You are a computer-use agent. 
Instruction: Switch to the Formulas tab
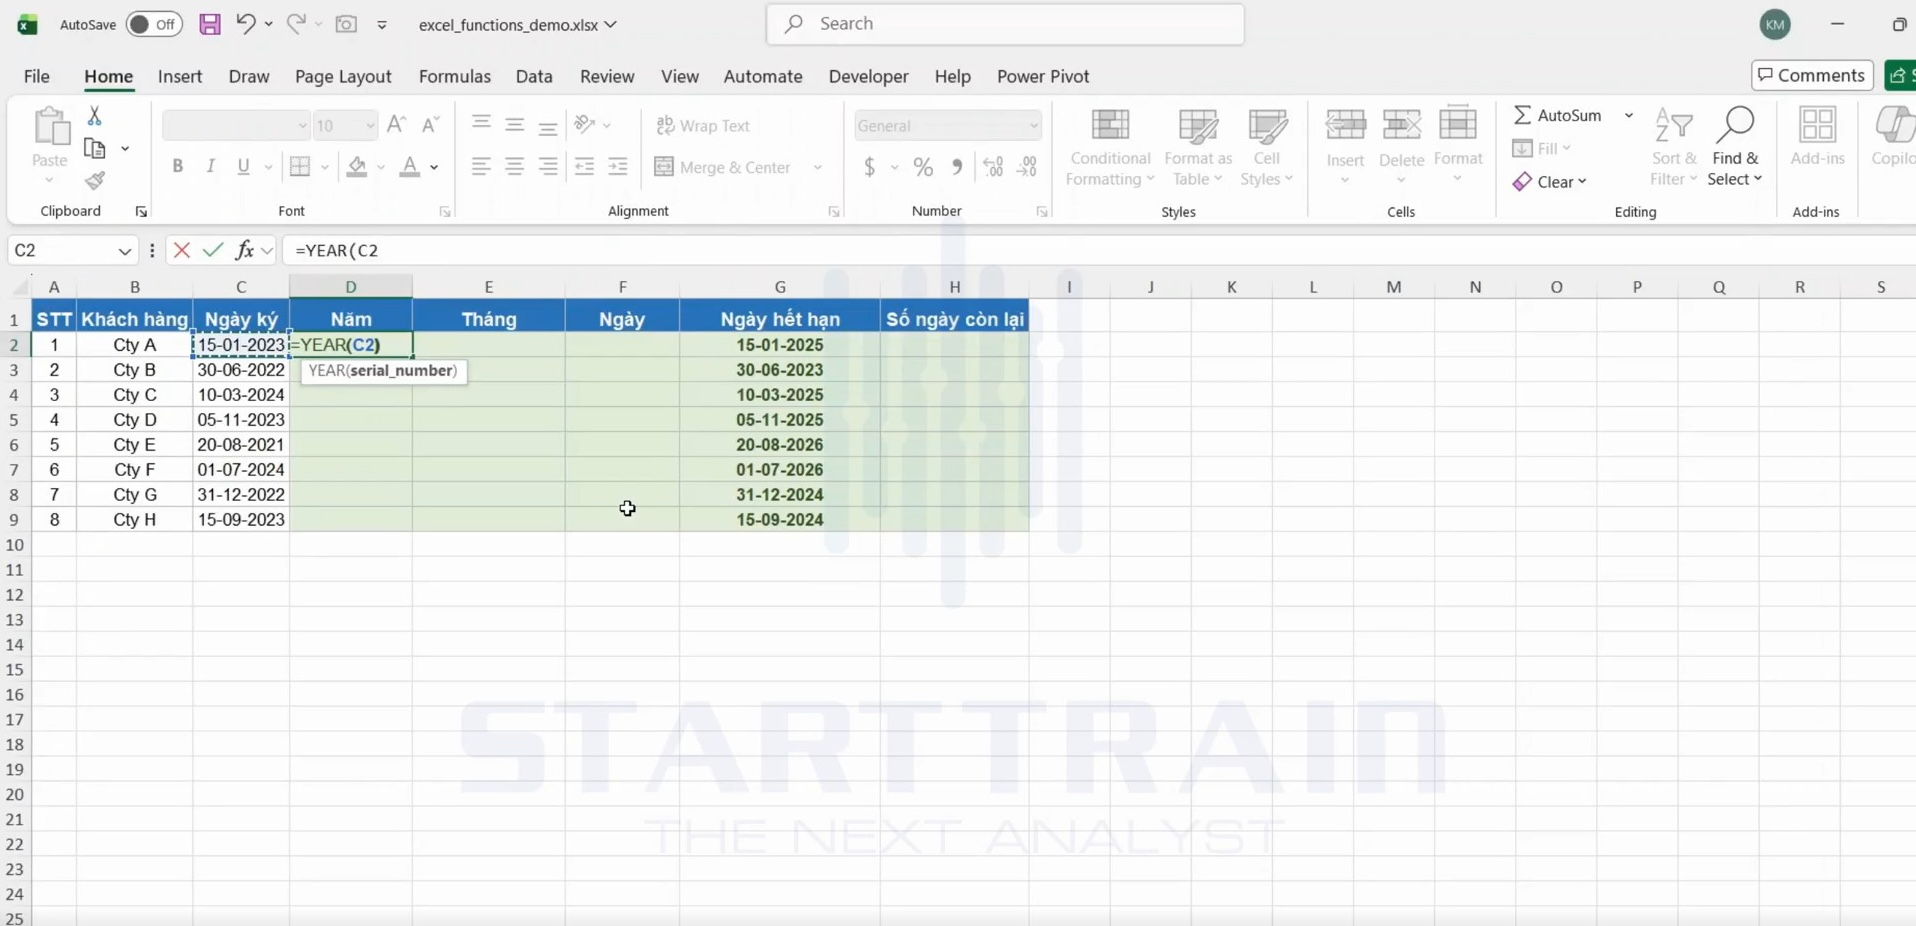(x=455, y=76)
